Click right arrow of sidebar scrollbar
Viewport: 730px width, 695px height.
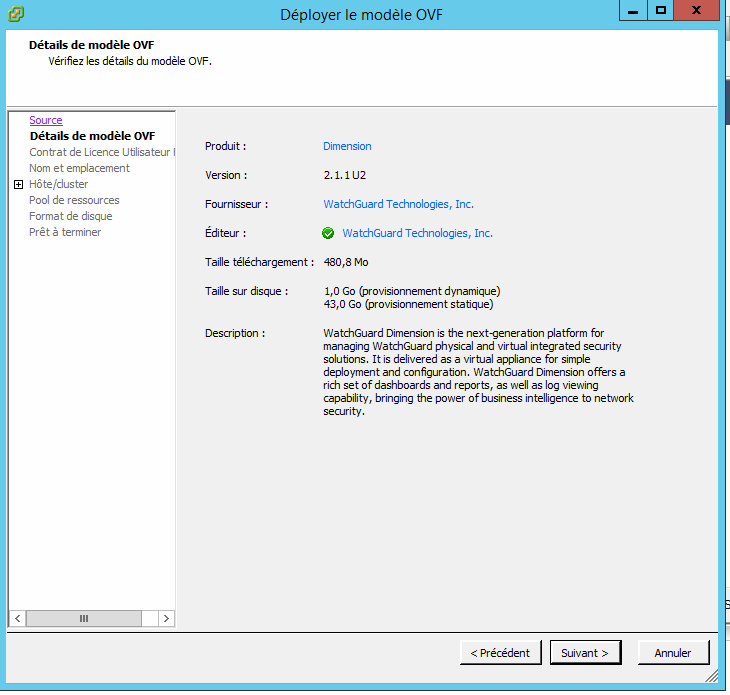166,618
